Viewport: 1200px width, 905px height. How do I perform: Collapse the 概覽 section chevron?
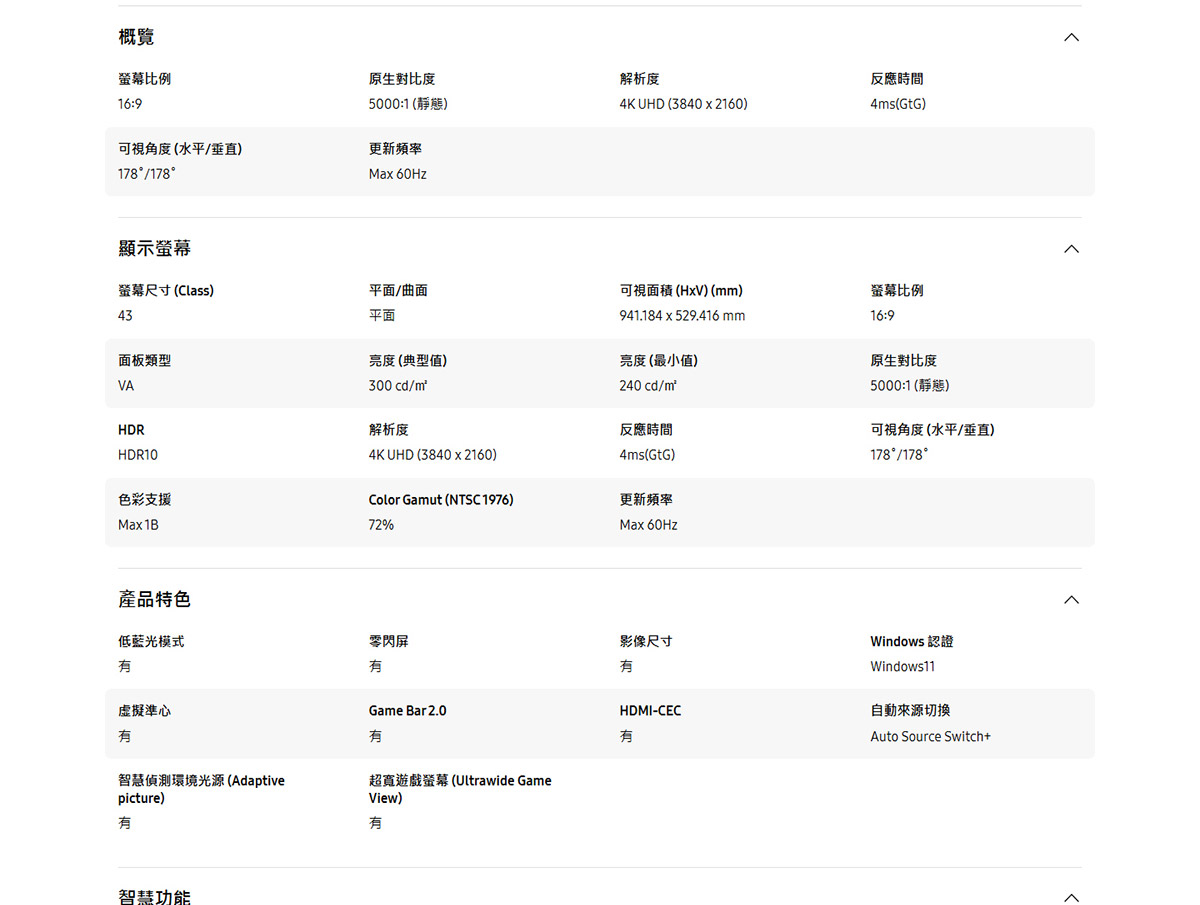(1071, 37)
